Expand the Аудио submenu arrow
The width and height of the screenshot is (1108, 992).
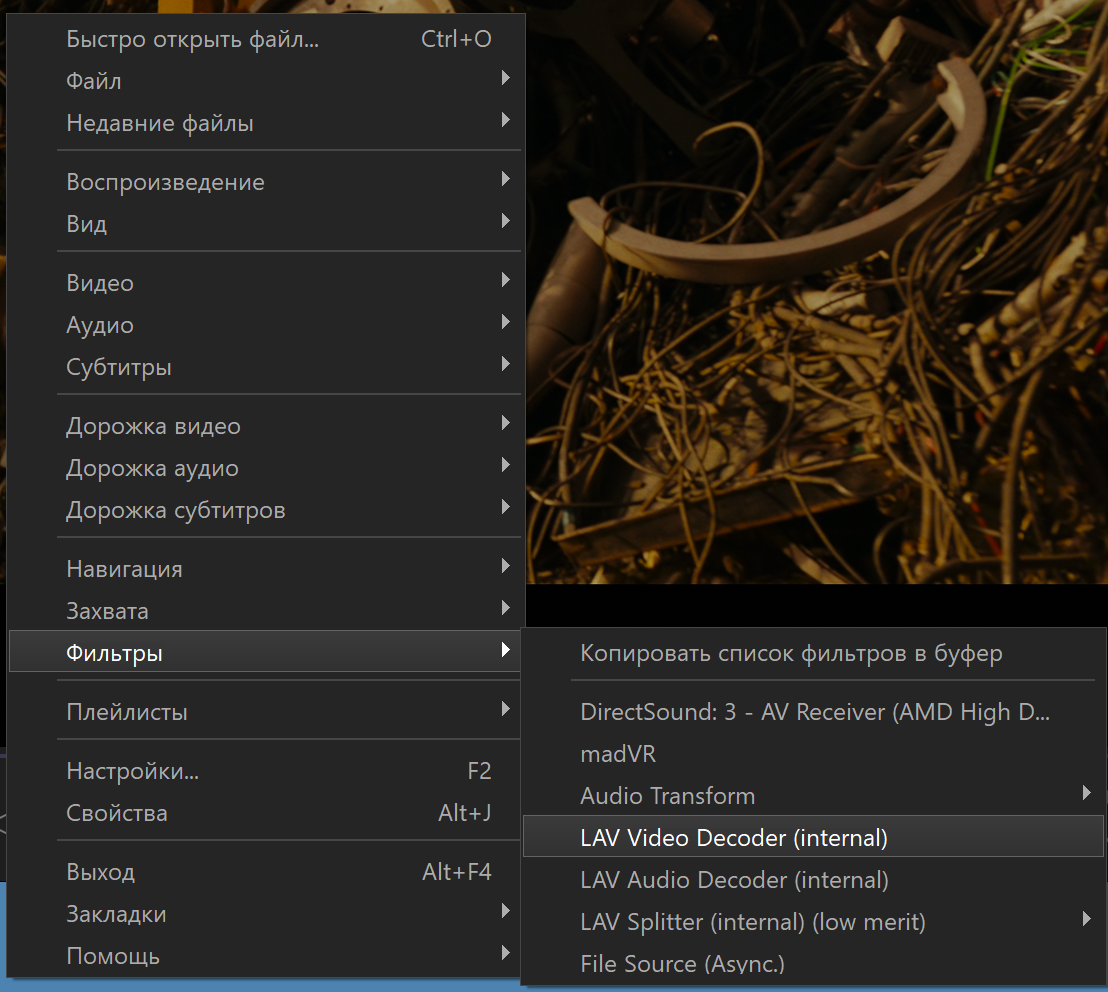pyautogui.click(x=505, y=324)
